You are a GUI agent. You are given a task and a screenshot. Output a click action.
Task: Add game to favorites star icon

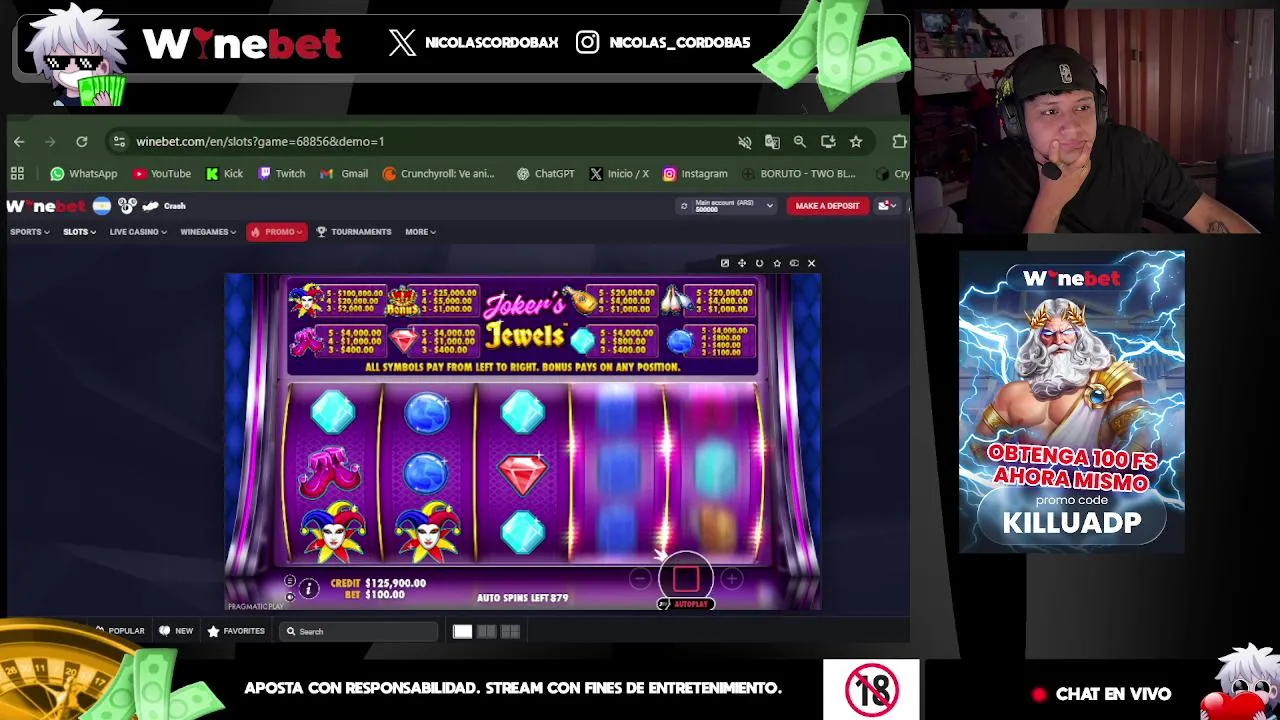[777, 264]
